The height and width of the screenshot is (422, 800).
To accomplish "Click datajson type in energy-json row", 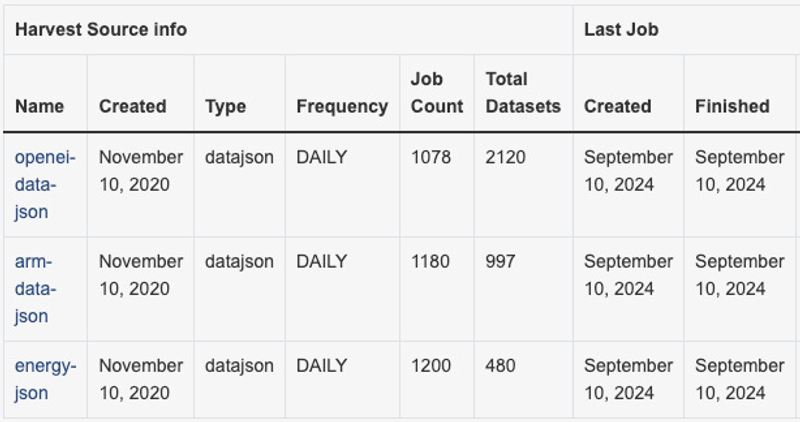I will point(239,365).
